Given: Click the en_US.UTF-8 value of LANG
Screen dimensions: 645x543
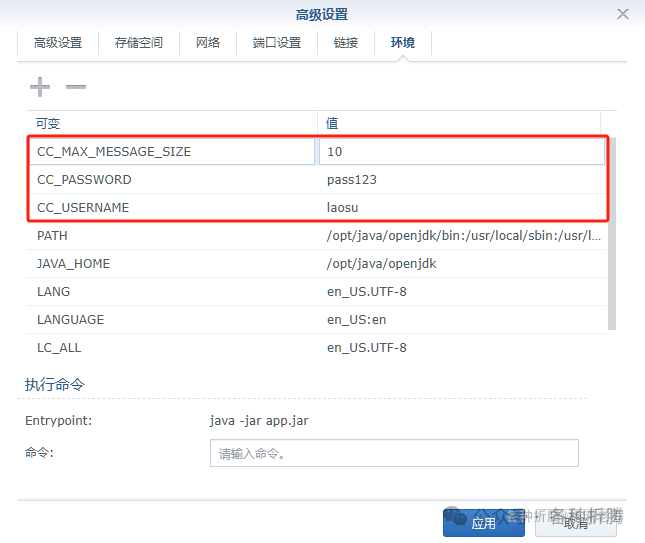Looking at the screenshot, I should click(x=367, y=292).
